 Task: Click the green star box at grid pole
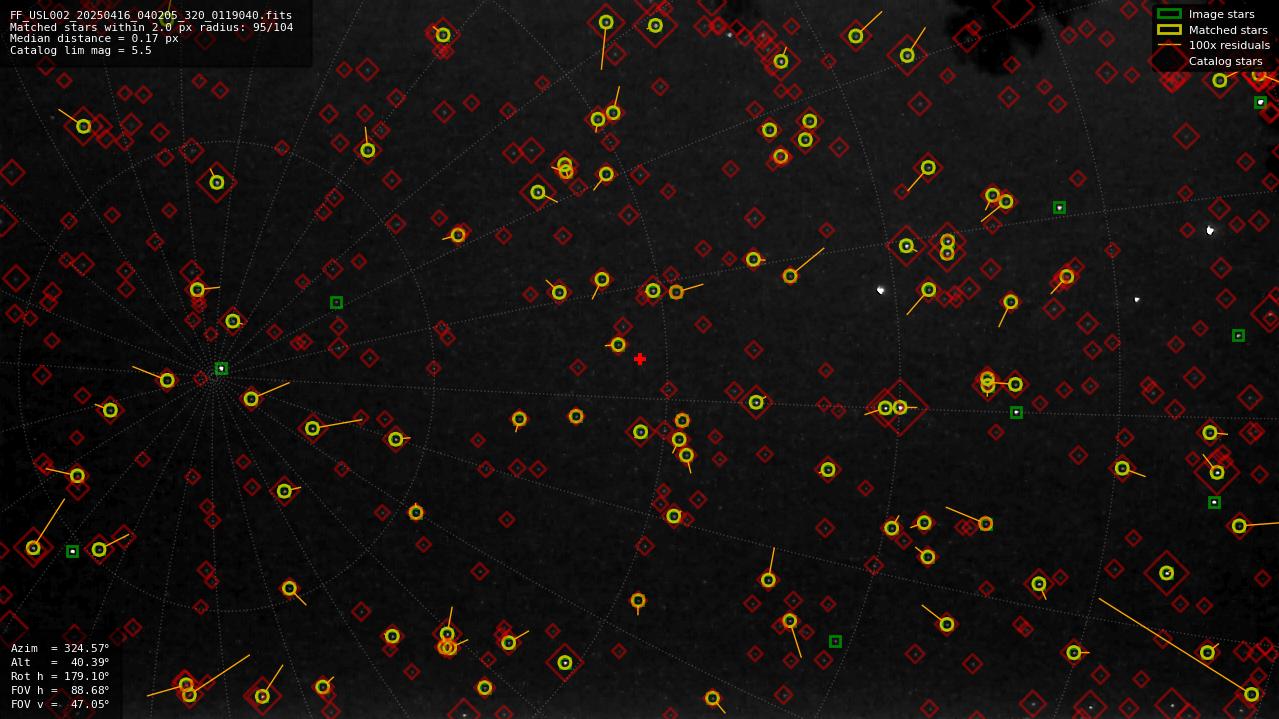pyautogui.click(x=221, y=369)
